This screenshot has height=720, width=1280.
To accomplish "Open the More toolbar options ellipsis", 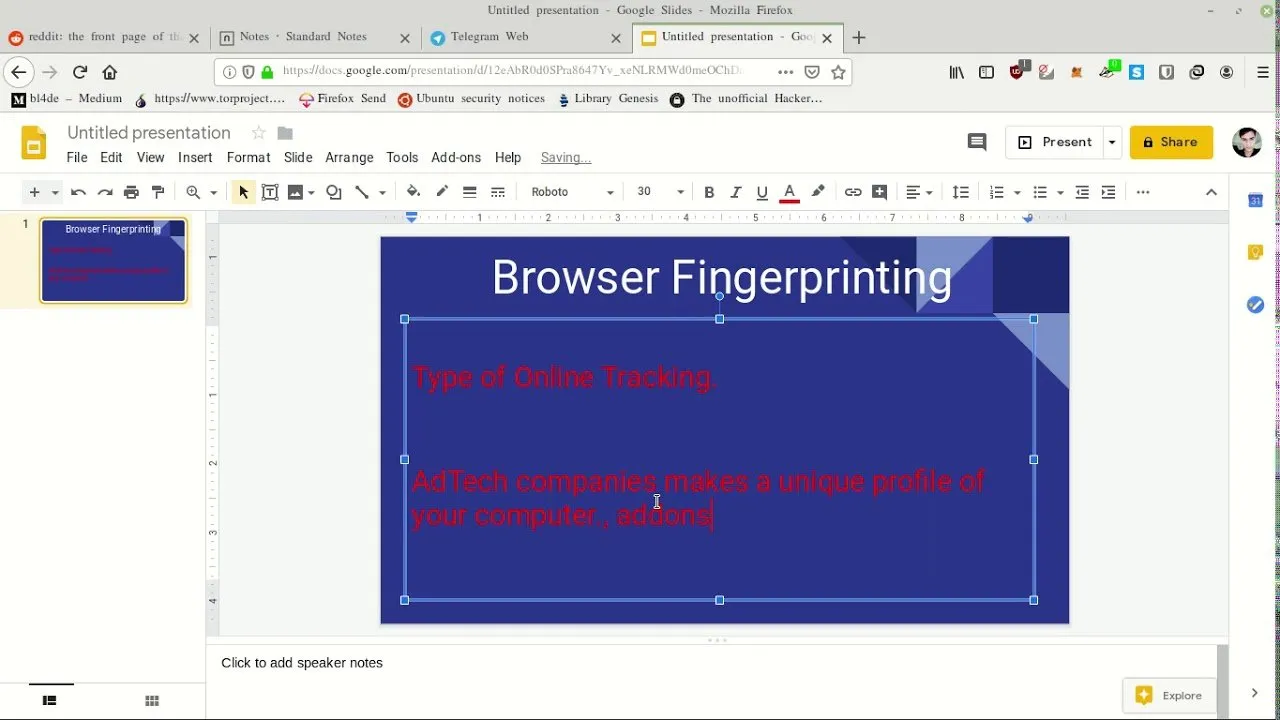I will tap(1143, 192).
